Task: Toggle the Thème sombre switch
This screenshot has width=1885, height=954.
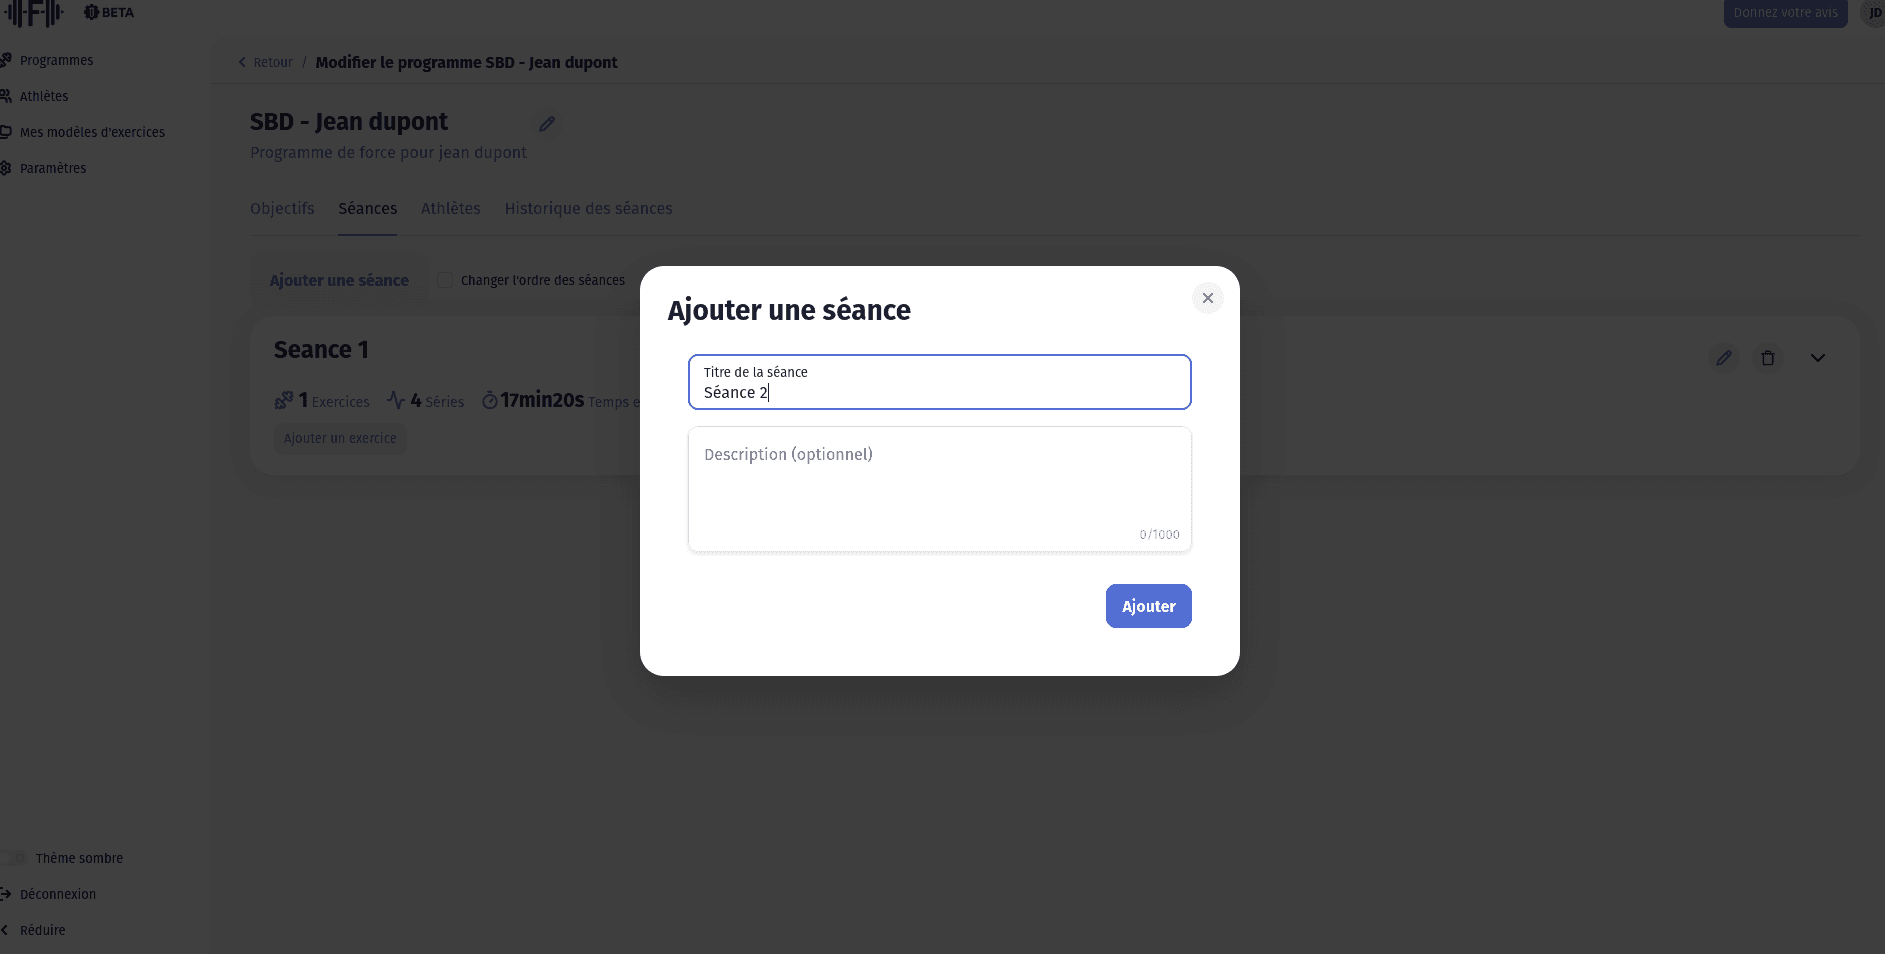Action: (14, 858)
